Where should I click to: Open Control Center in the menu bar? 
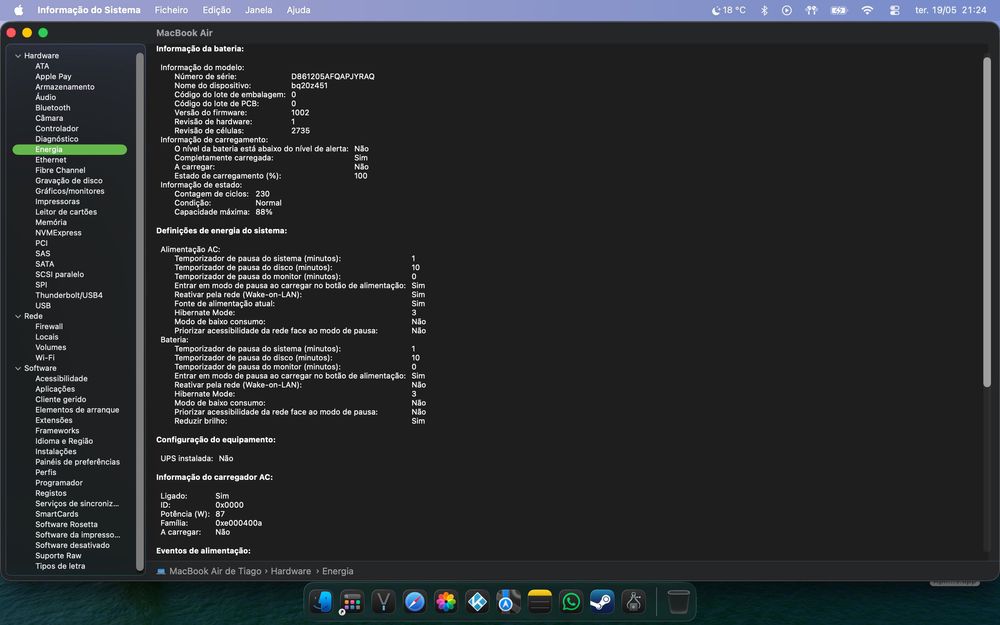click(x=895, y=10)
